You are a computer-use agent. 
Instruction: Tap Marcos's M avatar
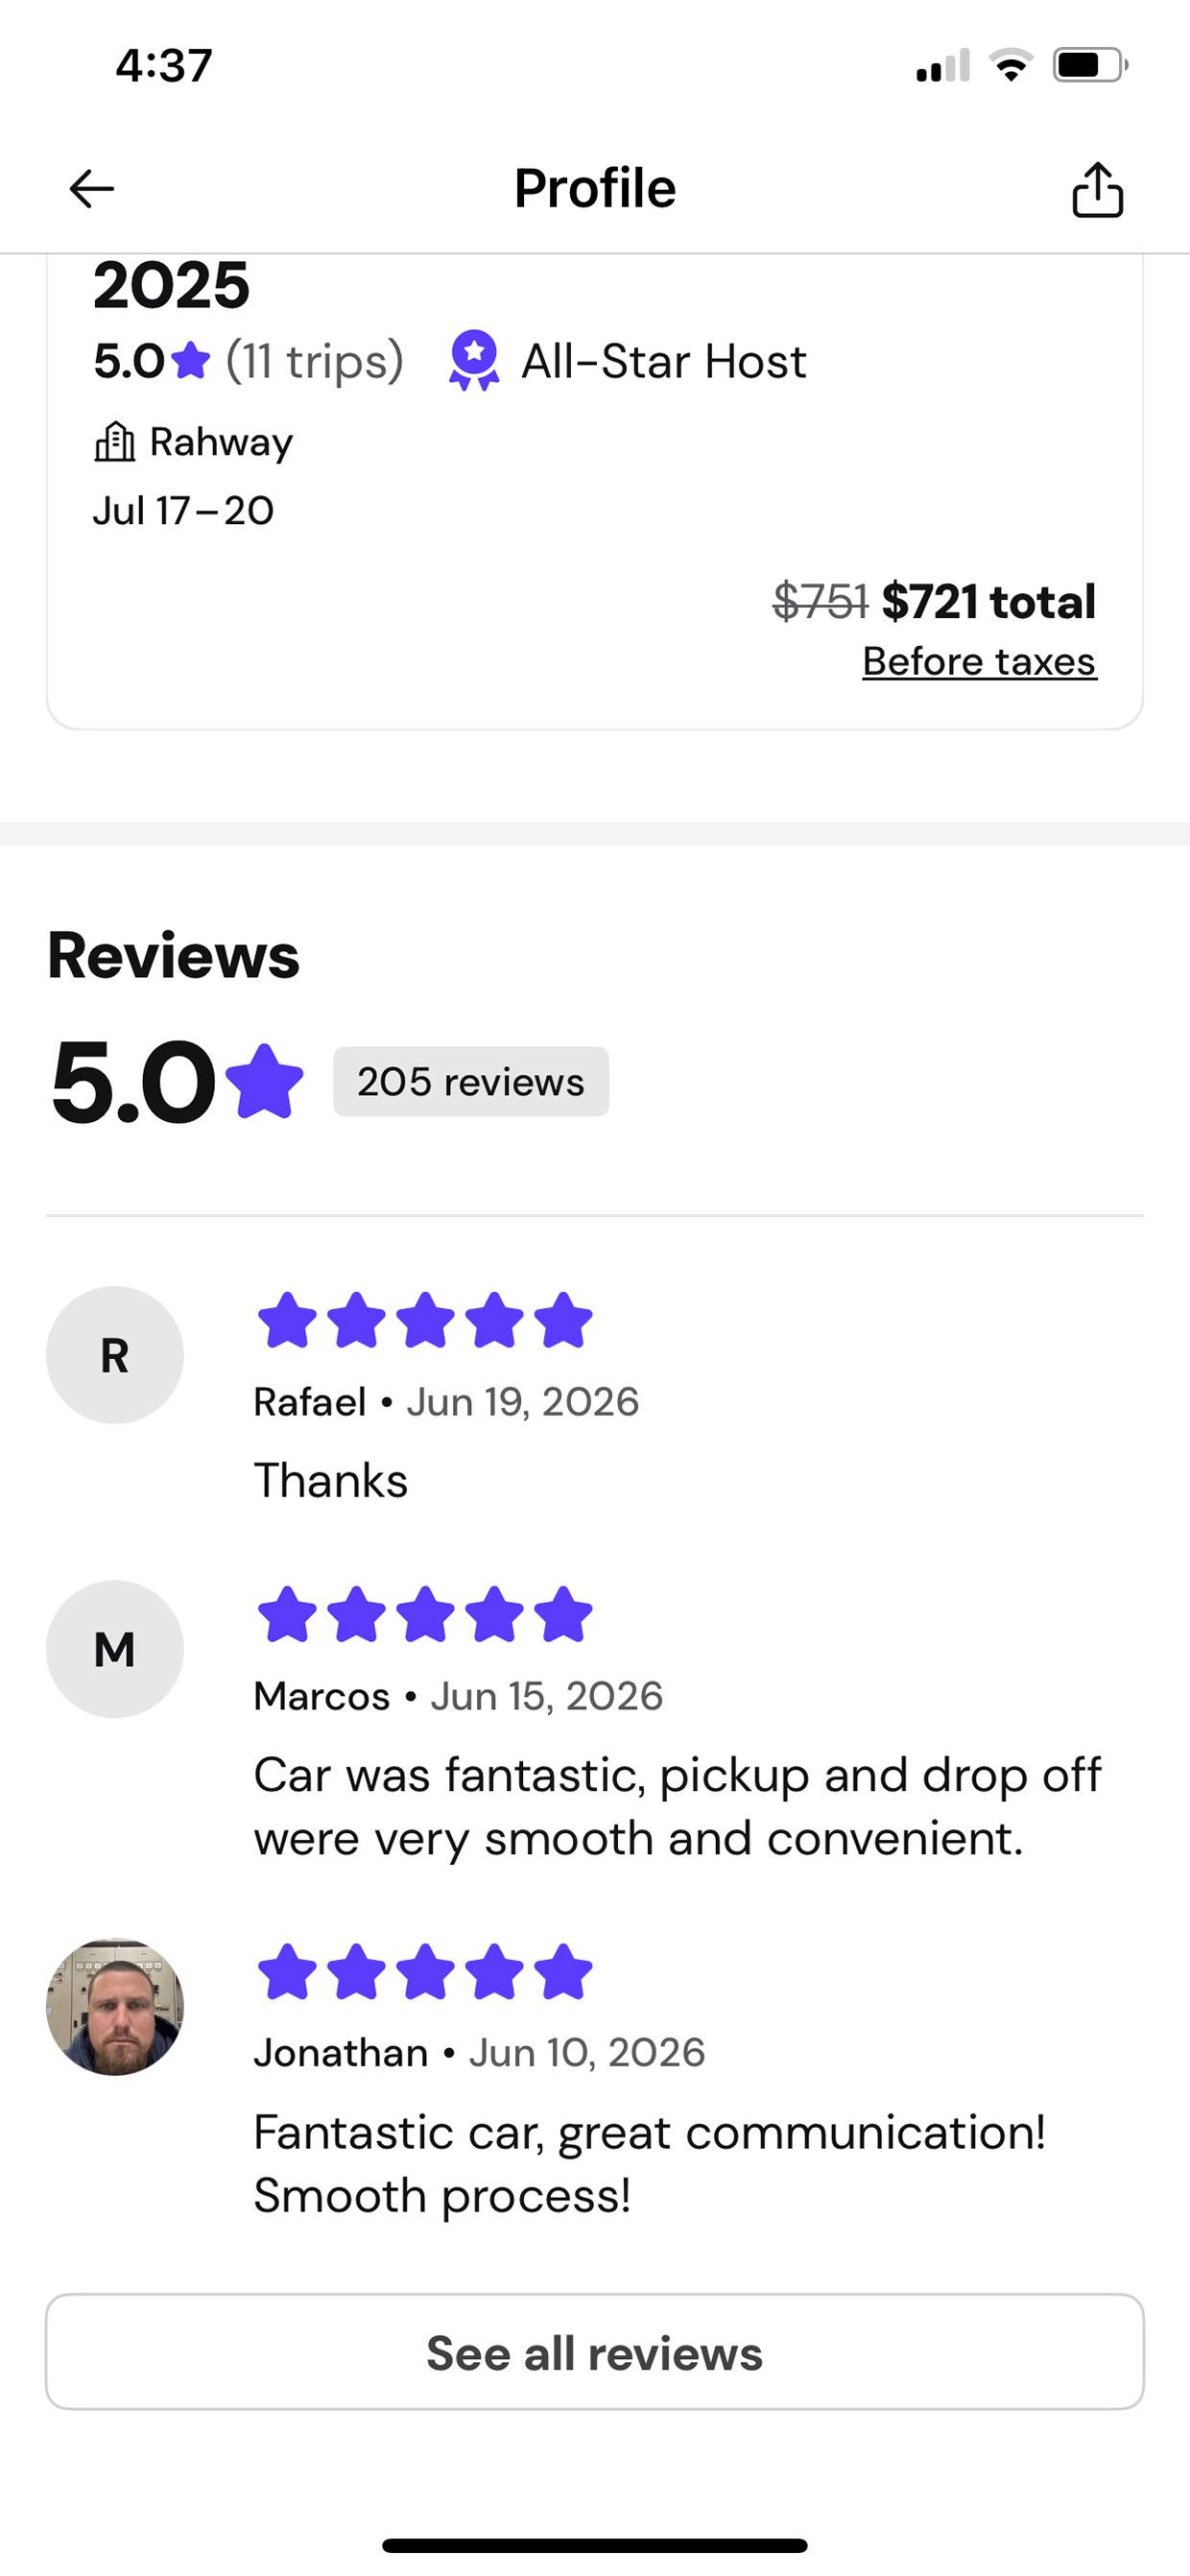coord(115,1649)
